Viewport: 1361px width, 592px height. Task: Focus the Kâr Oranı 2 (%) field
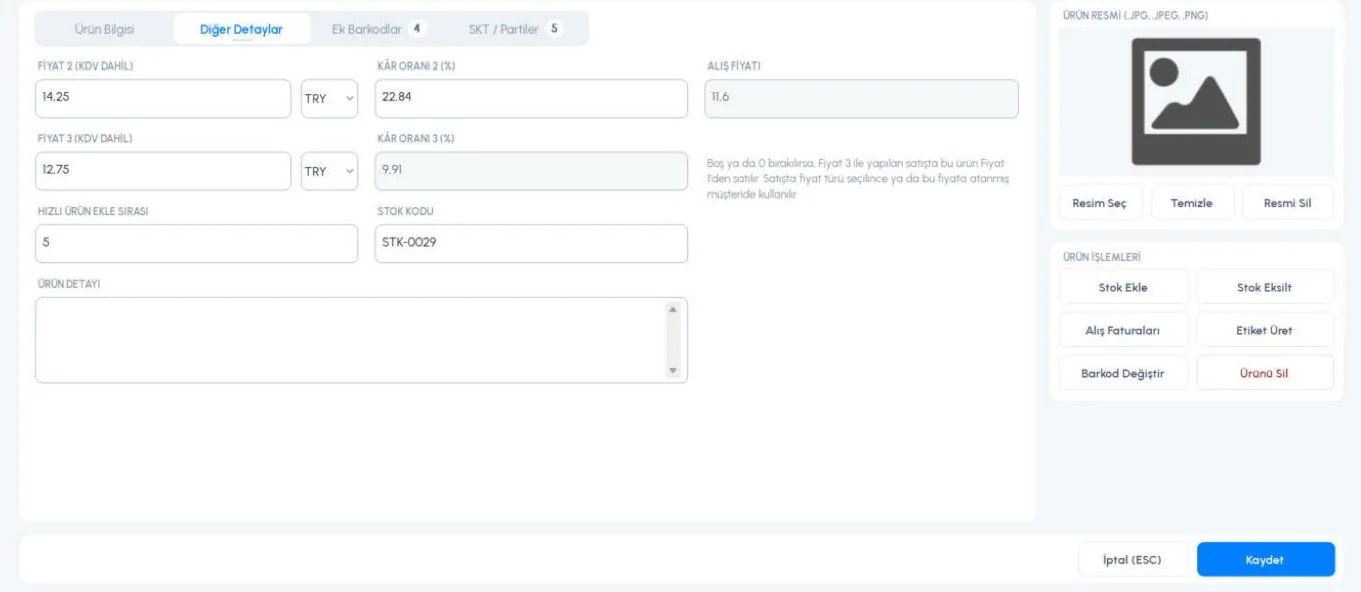click(531, 99)
